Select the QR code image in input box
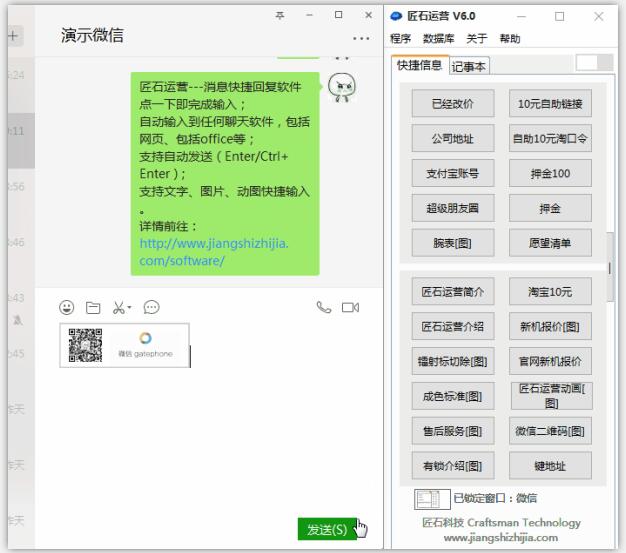This screenshot has height=553, width=626. [x=85, y=345]
